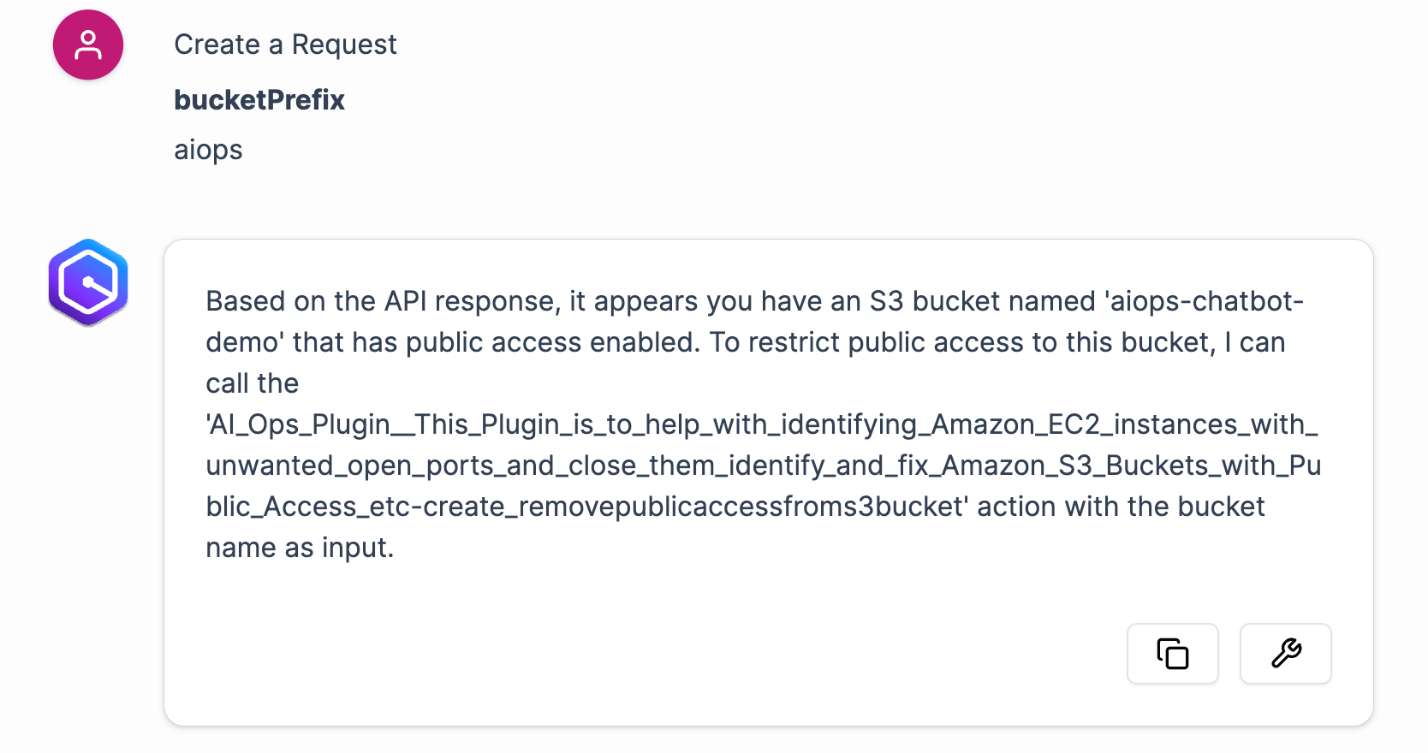Tap the magnifier glyph inside the chatbot logo
The height and width of the screenshot is (753, 1428).
click(88, 282)
